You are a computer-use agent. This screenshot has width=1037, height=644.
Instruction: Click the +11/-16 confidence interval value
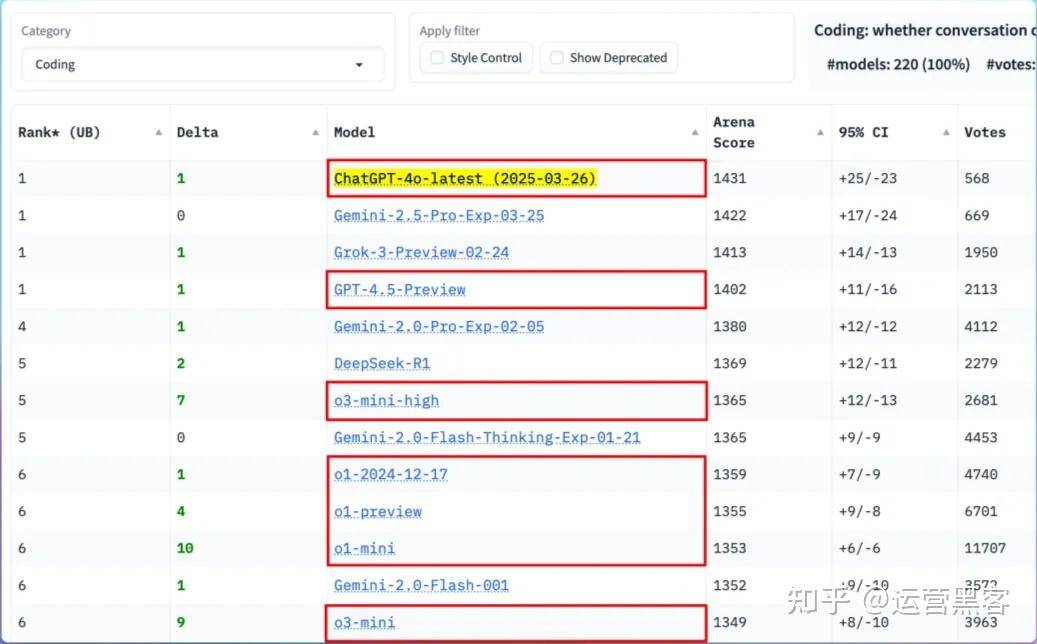click(x=868, y=290)
